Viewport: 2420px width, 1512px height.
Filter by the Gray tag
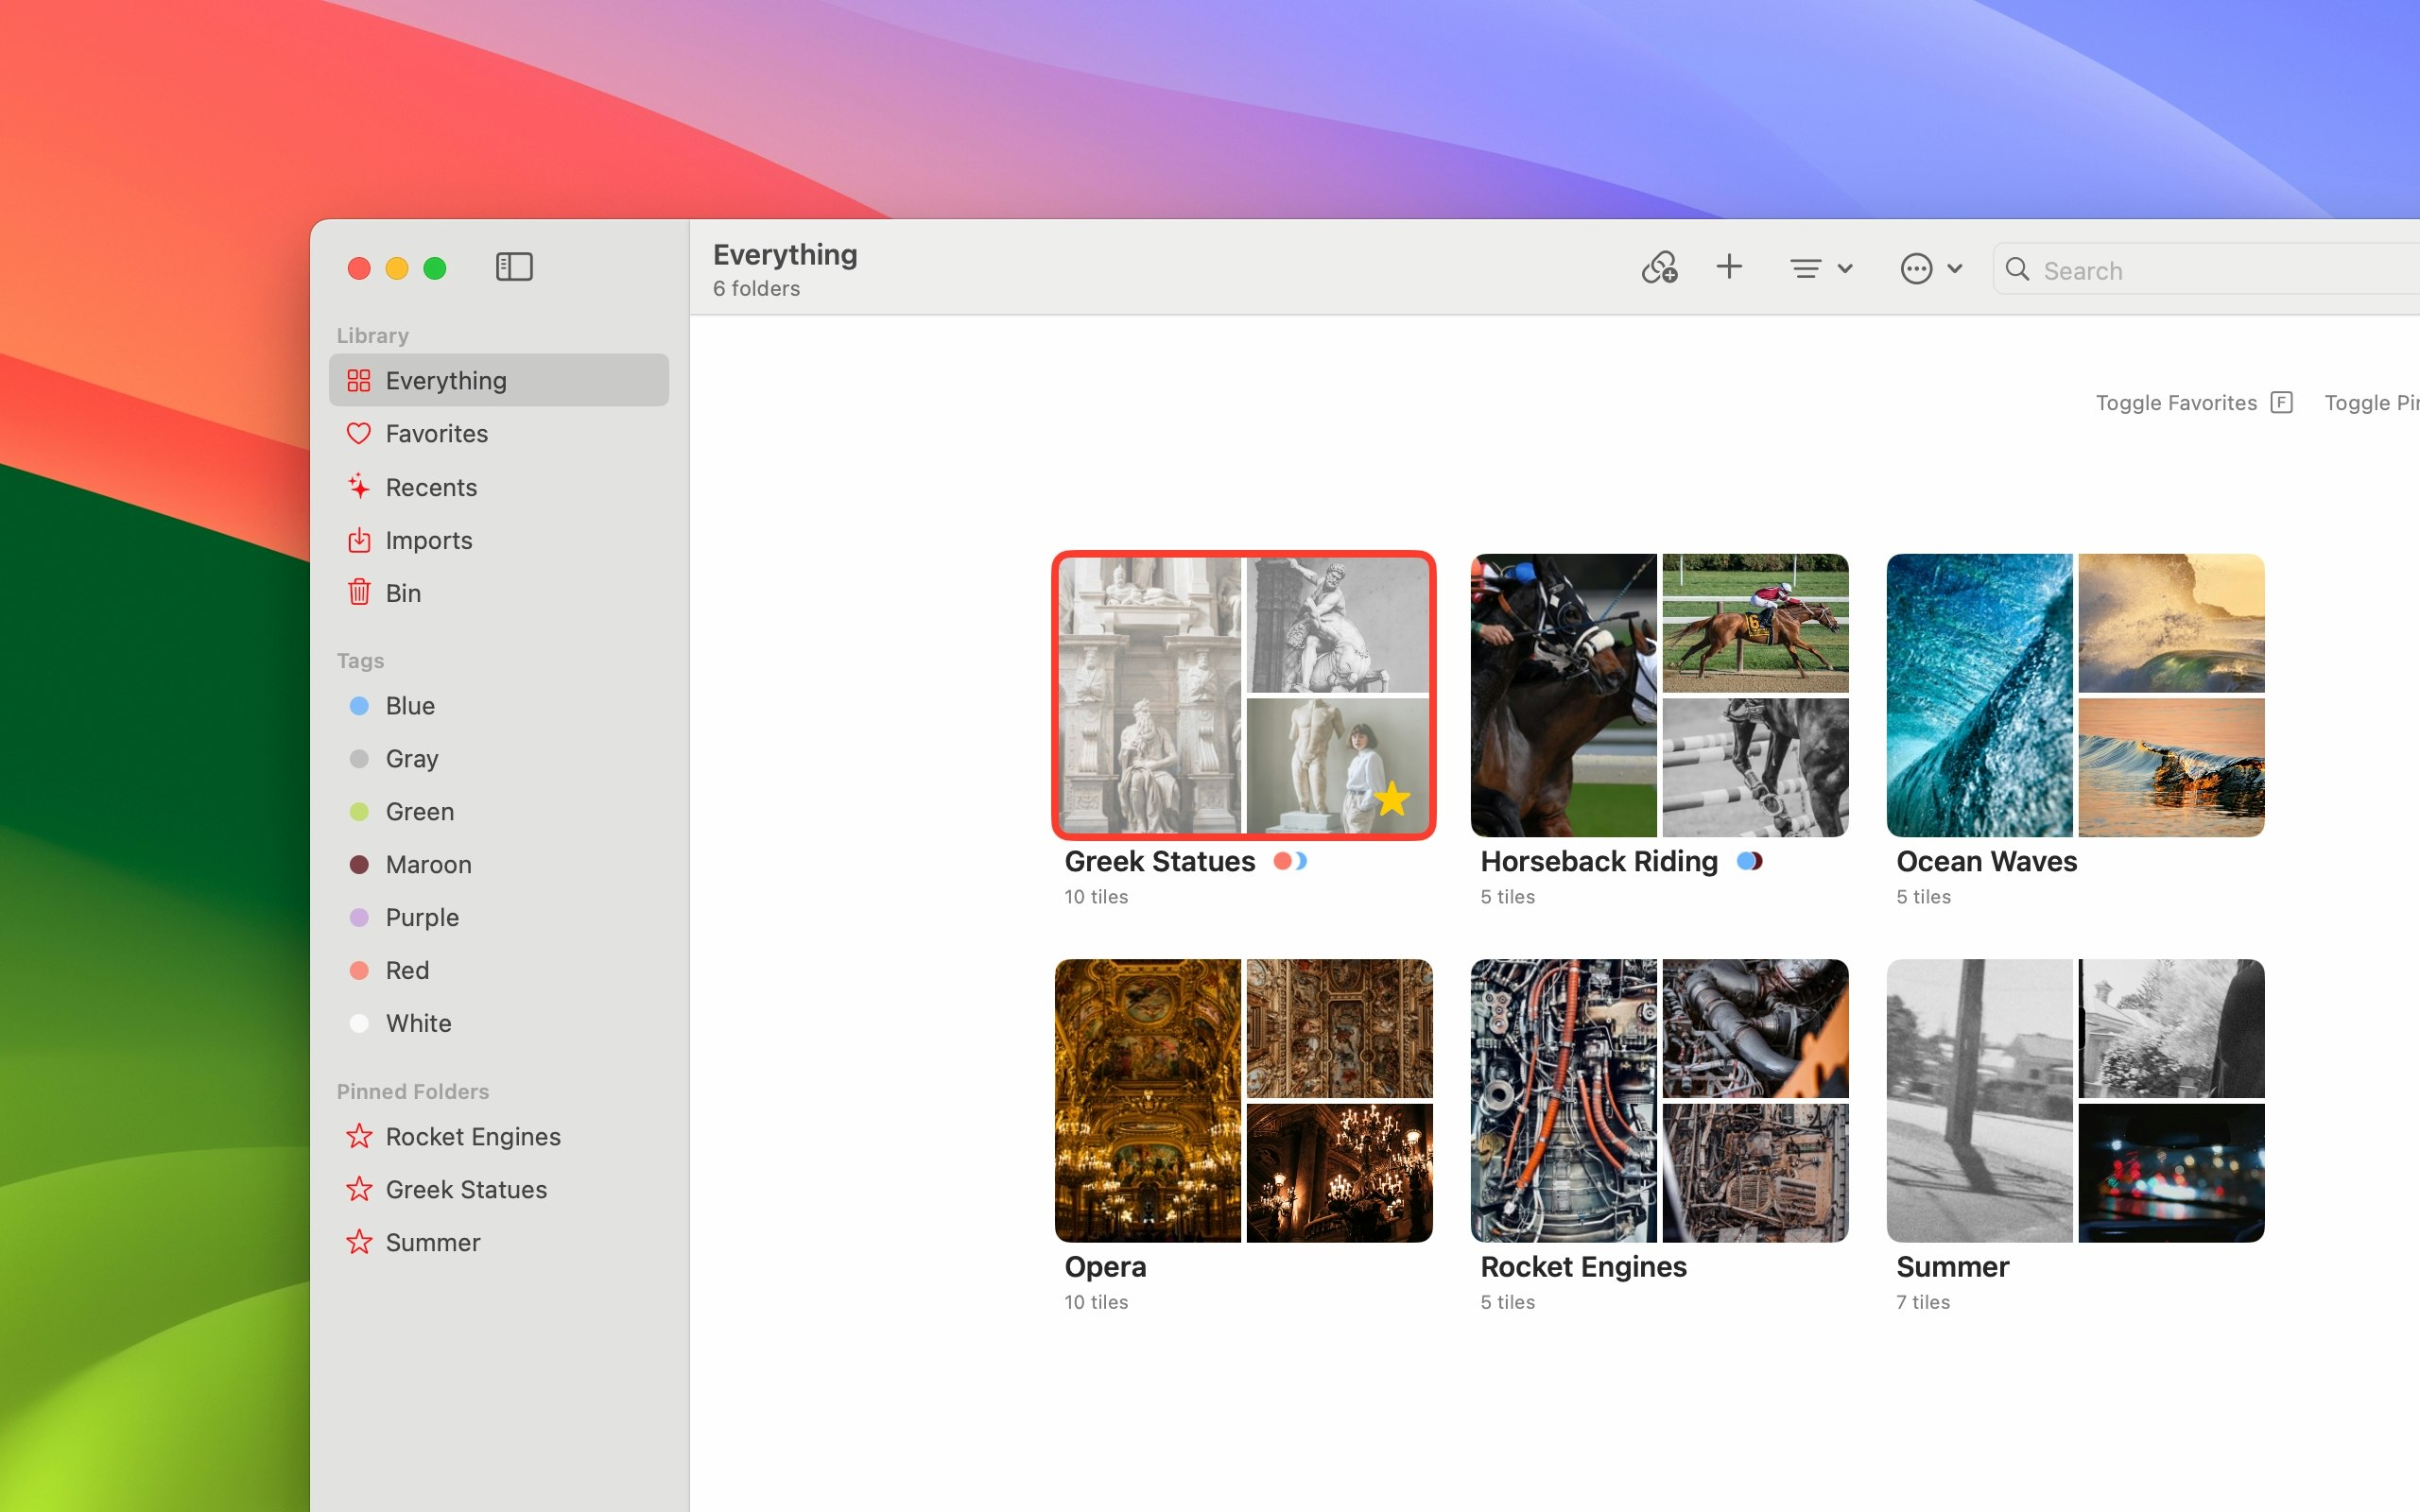[x=499, y=759]
